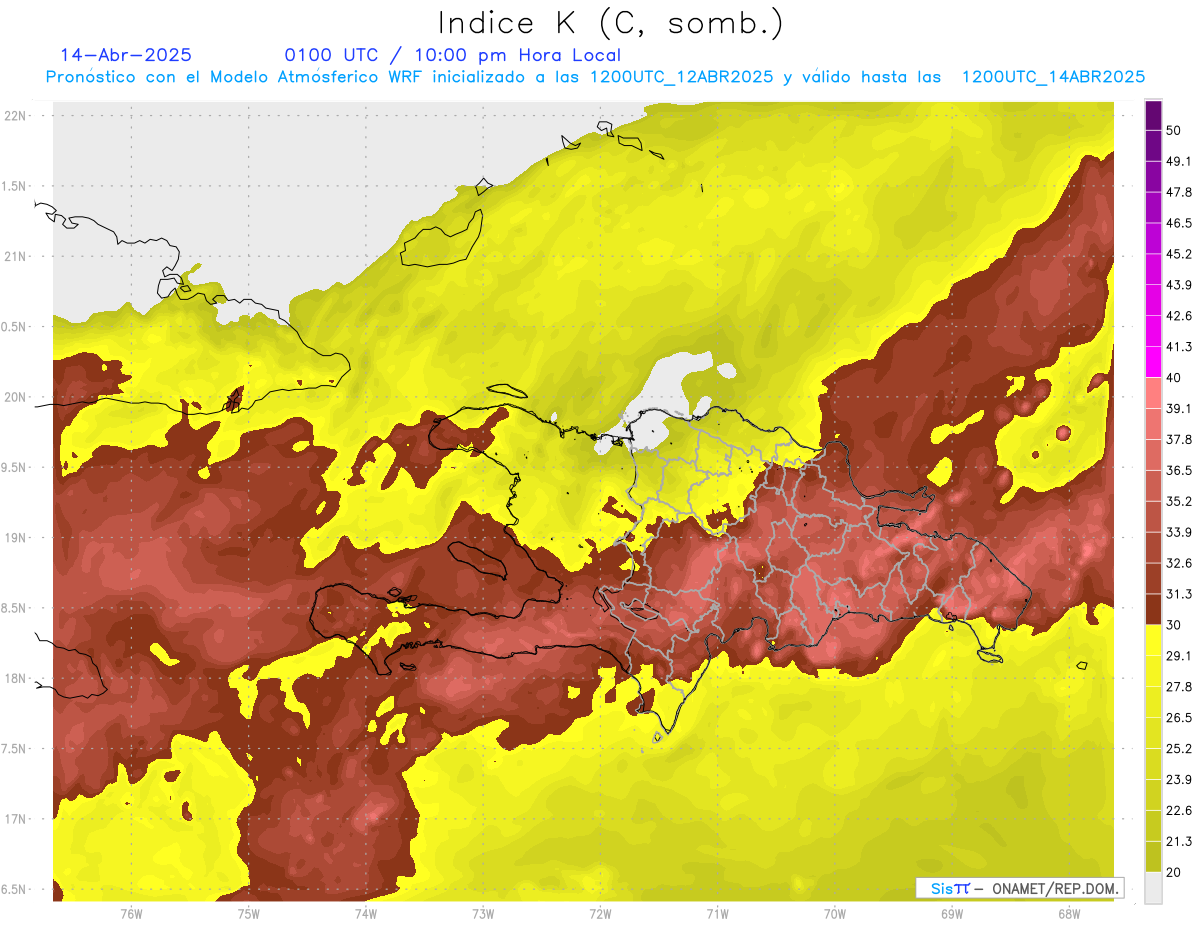
Task: Click the legend value '47.8'
Action: (x=1178, y=192)
